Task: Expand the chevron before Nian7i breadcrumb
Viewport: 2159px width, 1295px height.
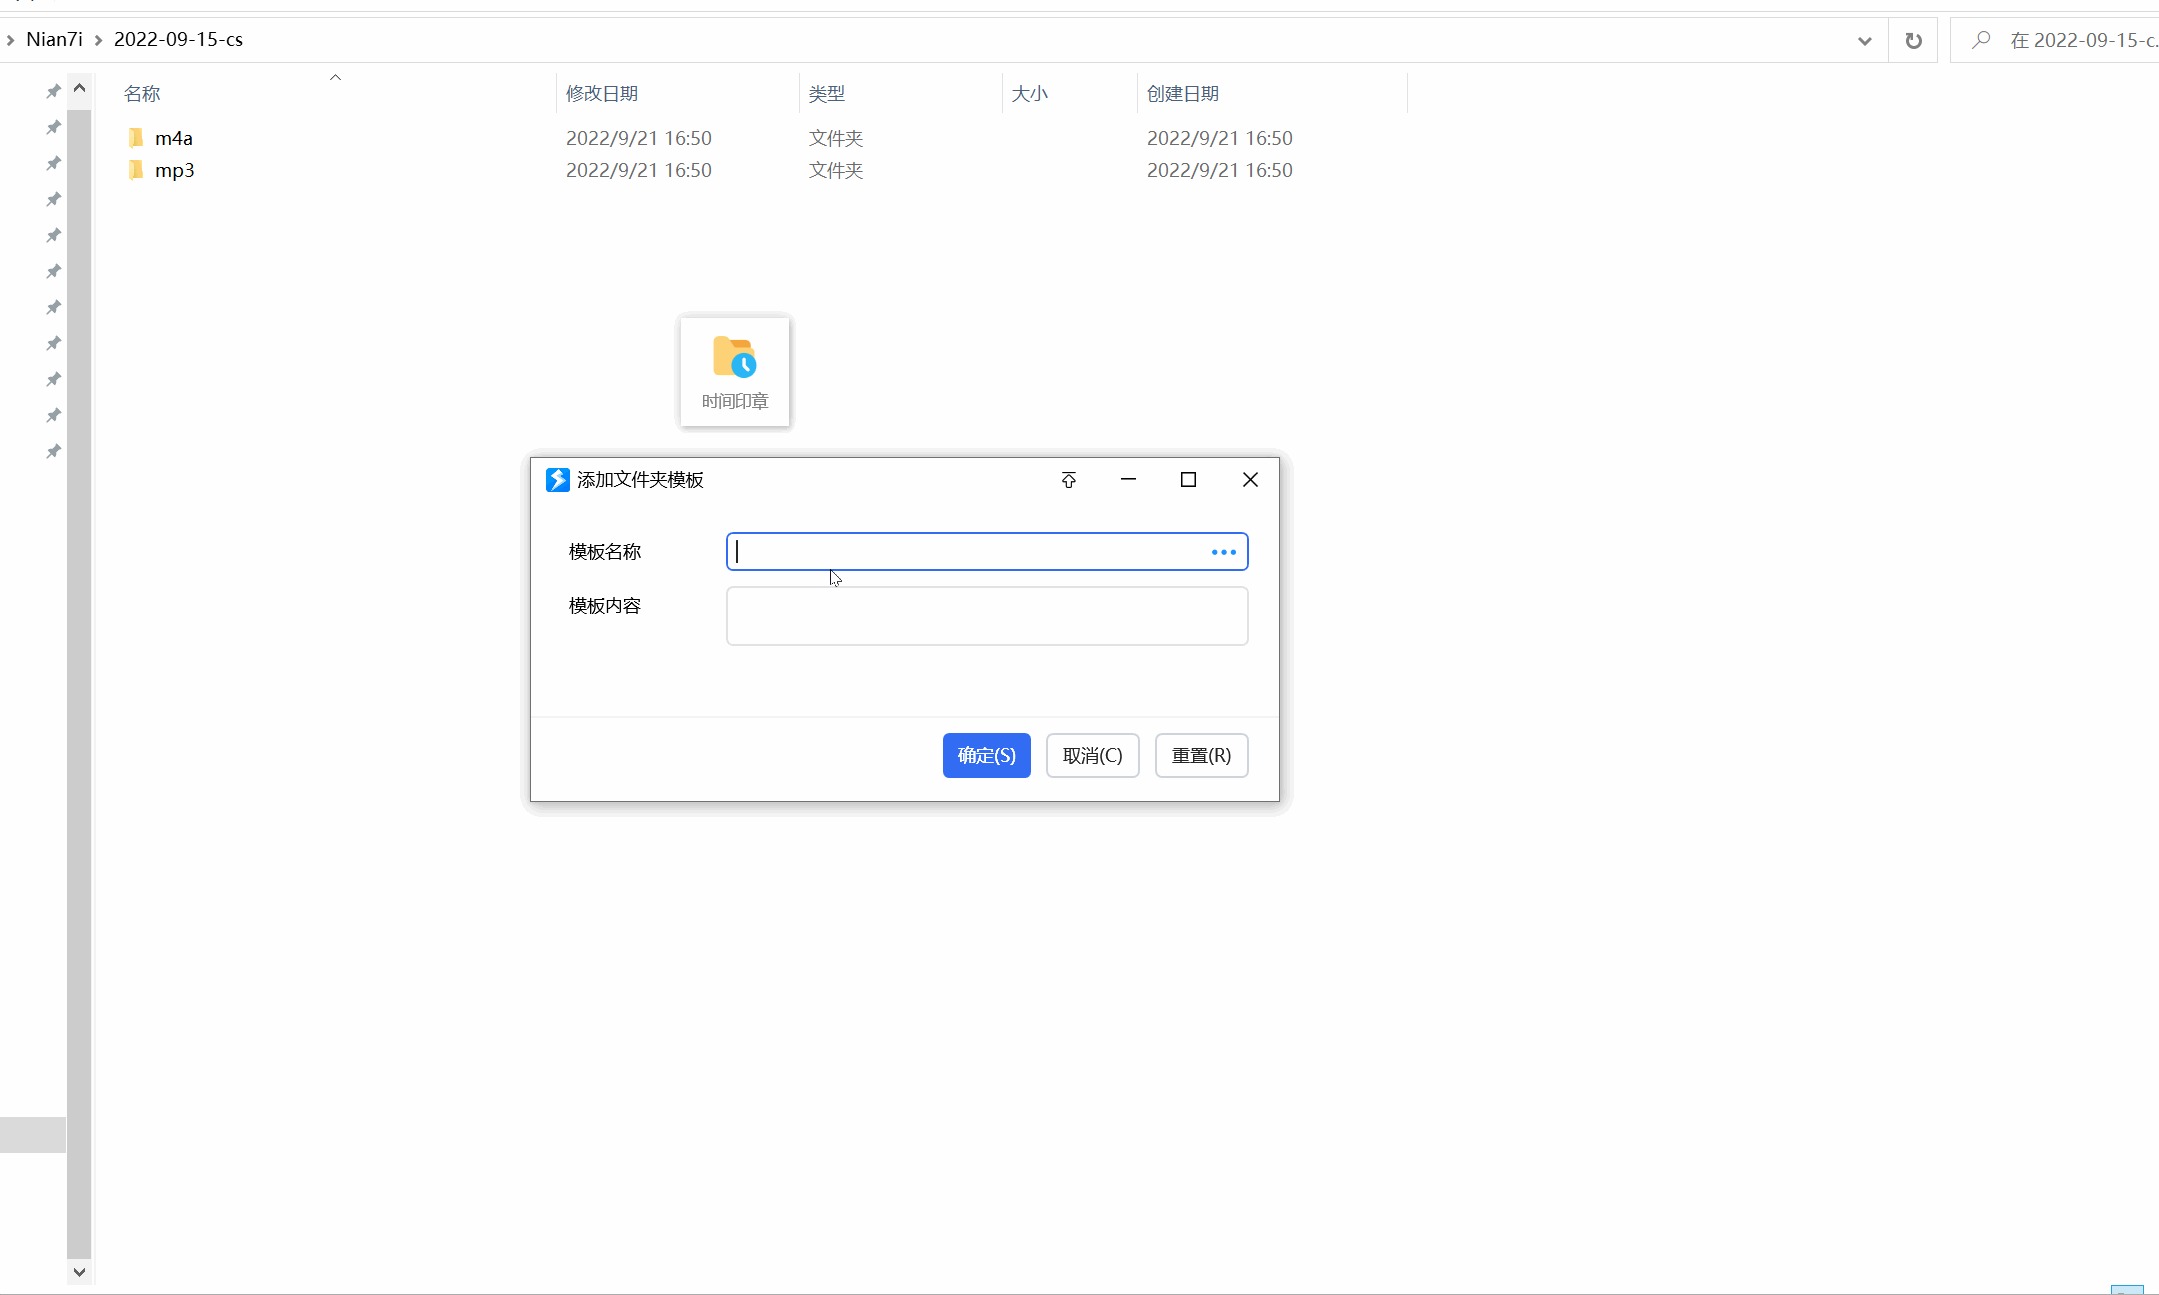Action: coord(10,40)
